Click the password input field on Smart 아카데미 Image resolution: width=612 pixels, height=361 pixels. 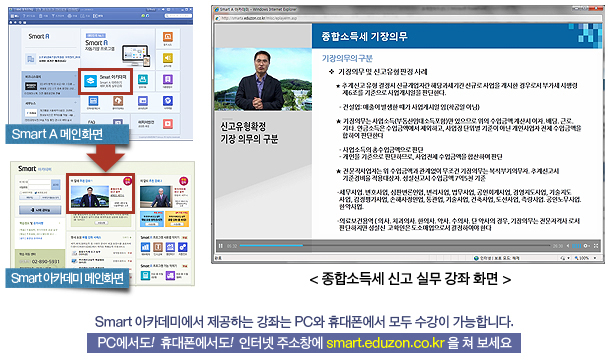[x=39, y=187]
